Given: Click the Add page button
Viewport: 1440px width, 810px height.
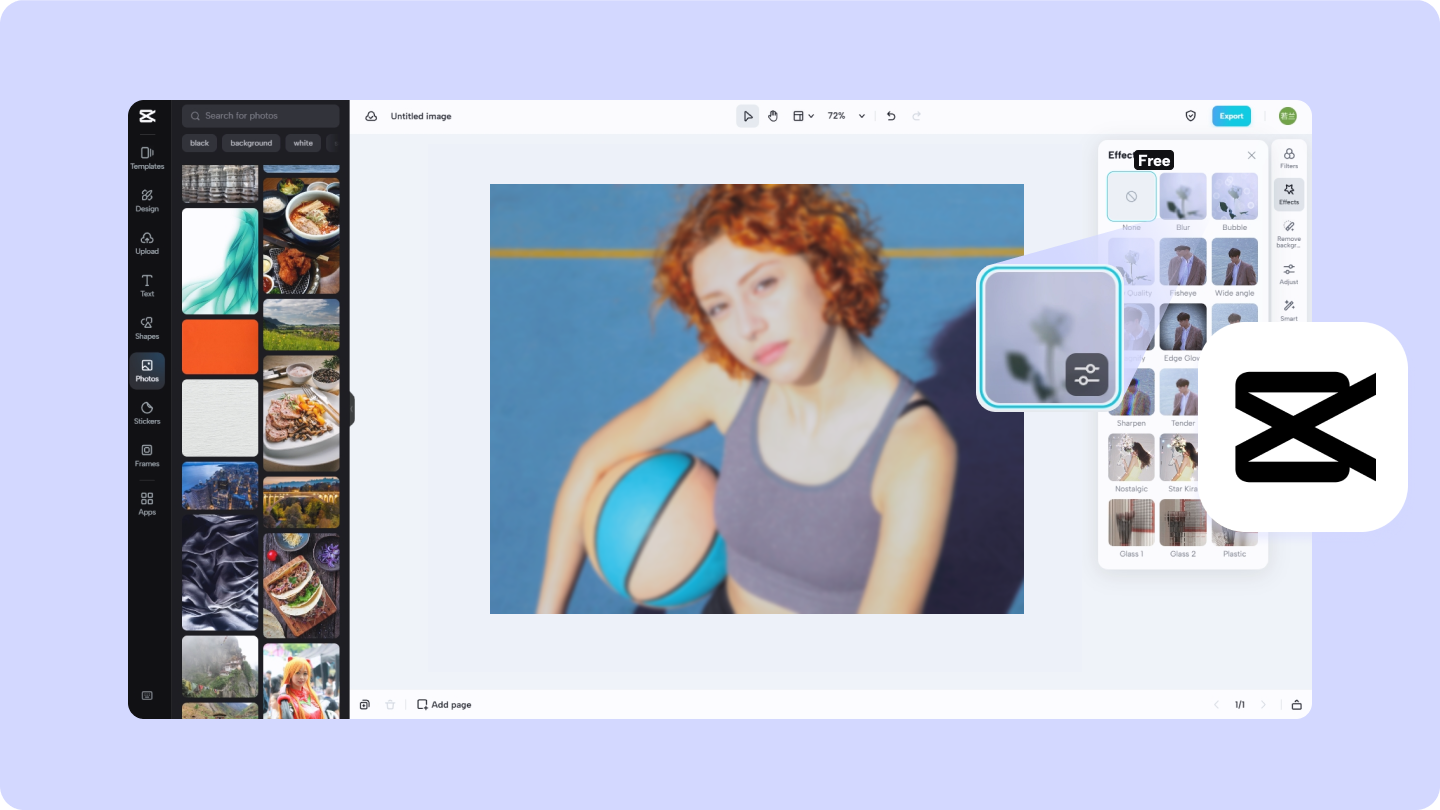Looking at the screenshot, I should (x=443, y=704).
